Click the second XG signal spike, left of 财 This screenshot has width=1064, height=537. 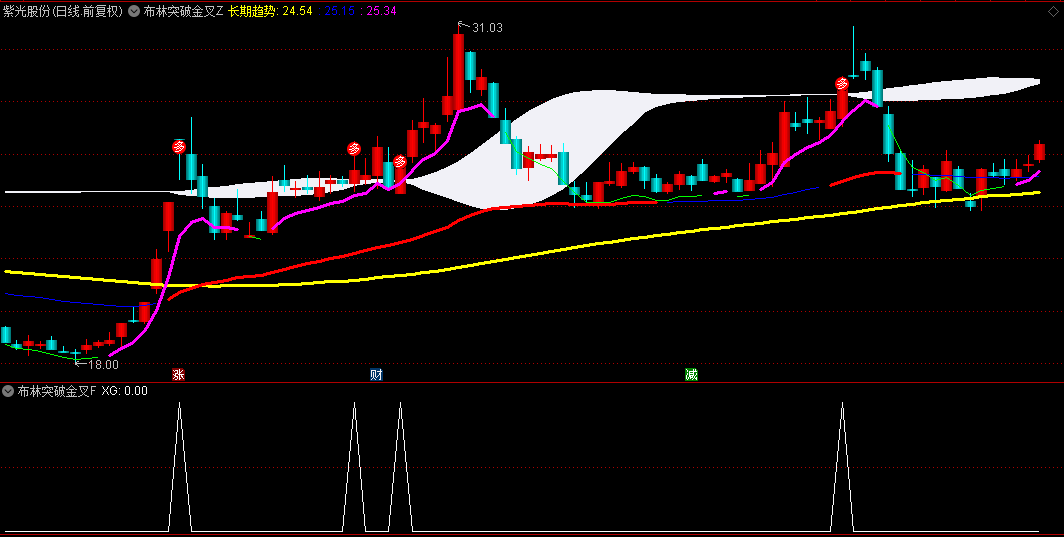354,466
